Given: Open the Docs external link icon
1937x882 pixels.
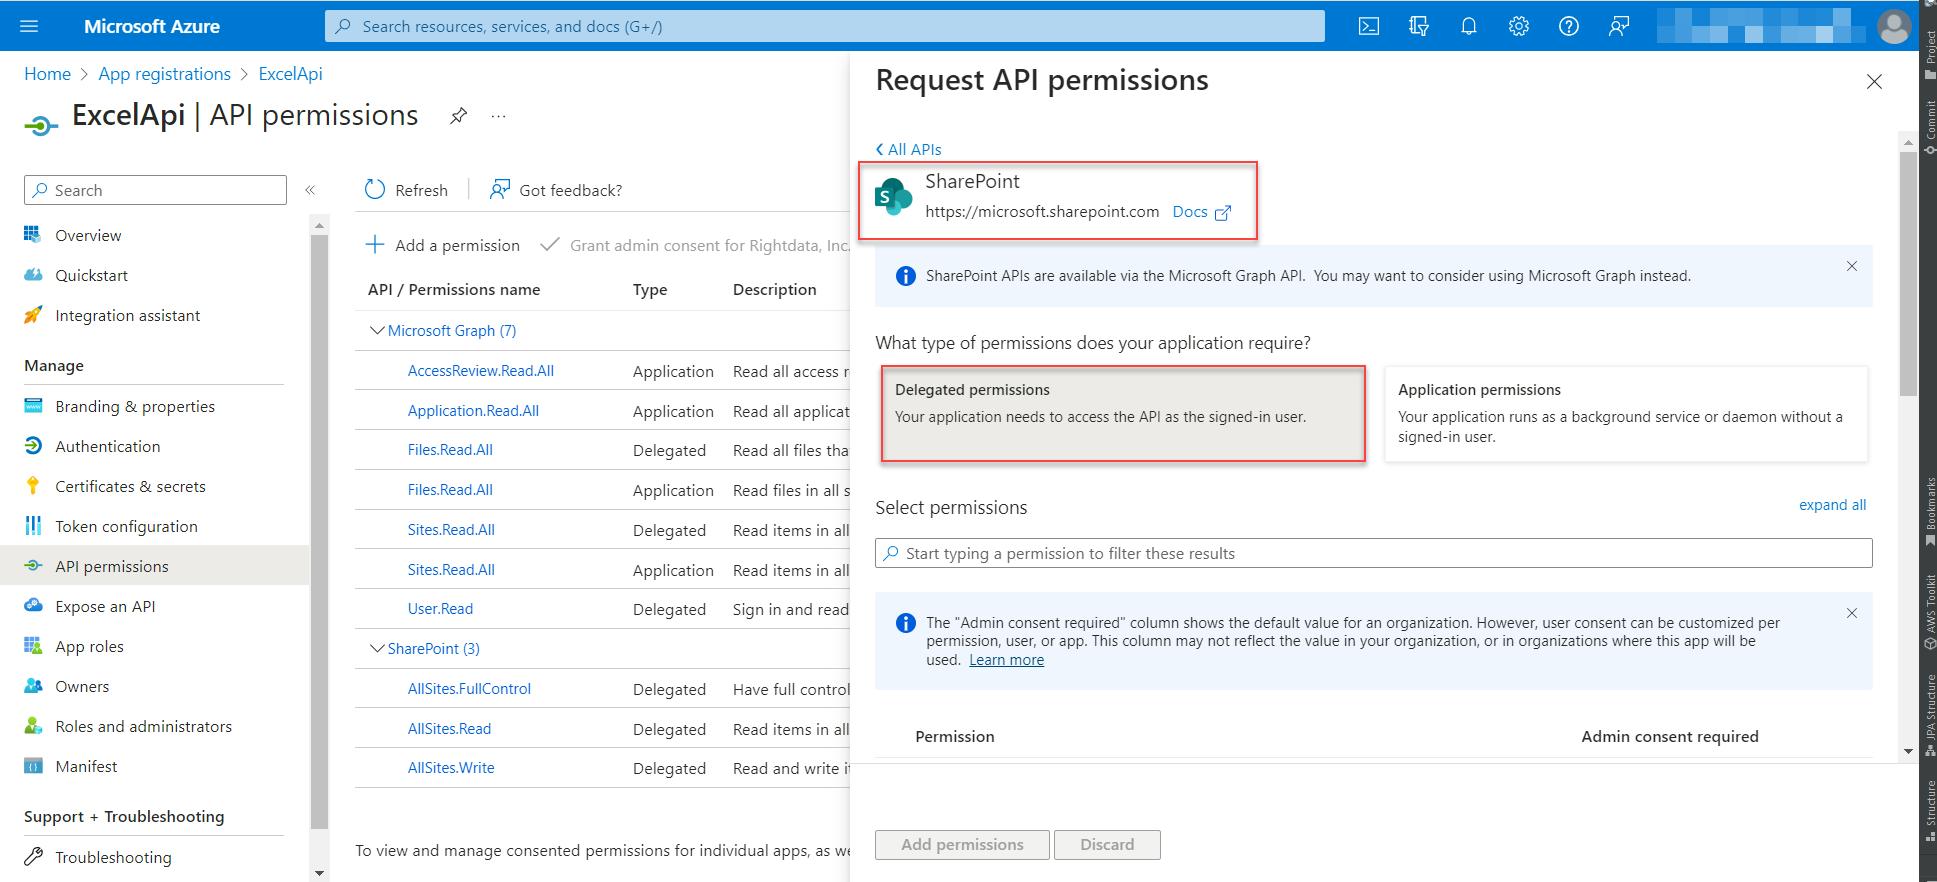Looking at the screenshot, I should 1222,212.
